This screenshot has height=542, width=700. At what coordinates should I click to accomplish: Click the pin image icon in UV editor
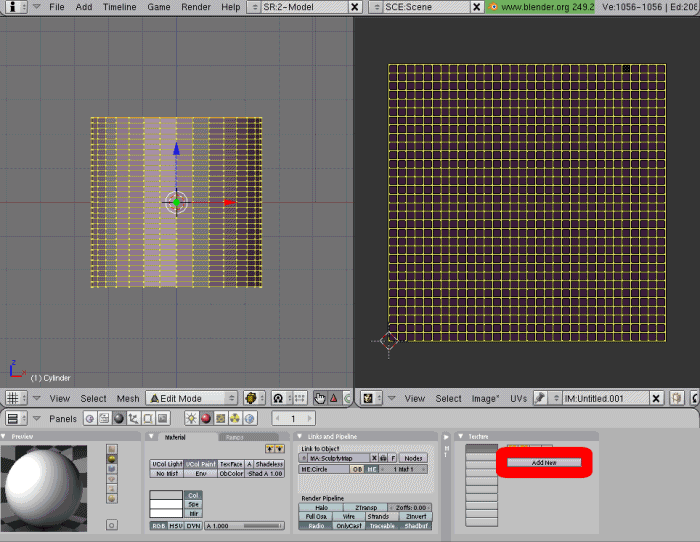point(539,398)
